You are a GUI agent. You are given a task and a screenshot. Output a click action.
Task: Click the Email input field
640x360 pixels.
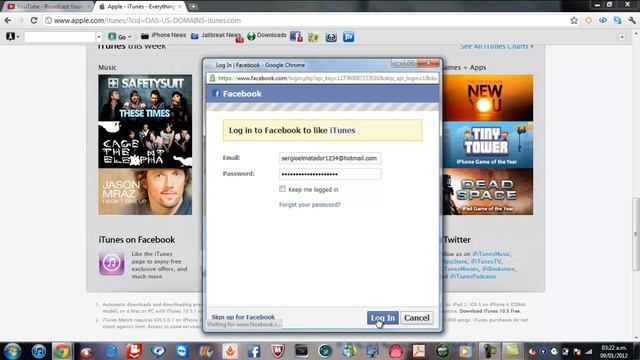coord(330,158)
